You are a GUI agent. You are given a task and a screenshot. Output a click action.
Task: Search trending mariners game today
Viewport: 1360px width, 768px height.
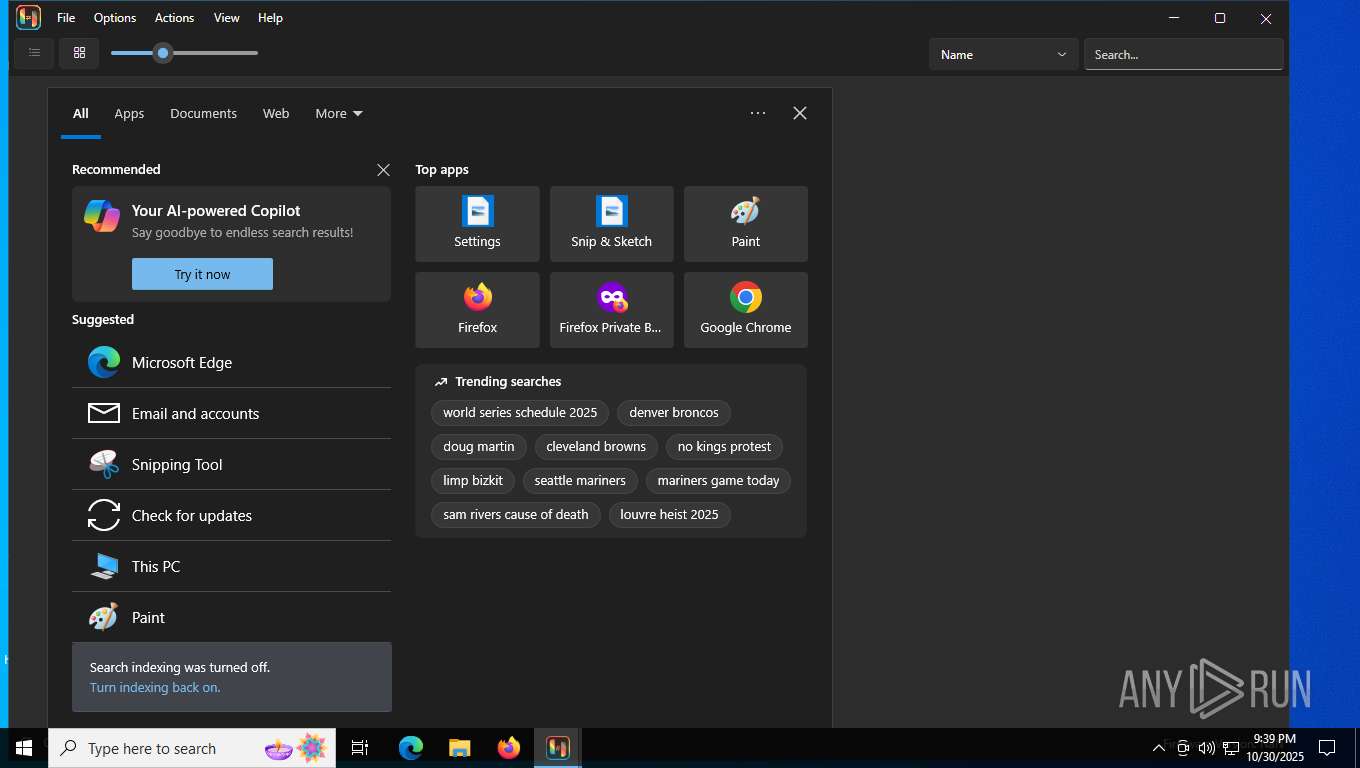pyautogui.click(x=718, y=480)
